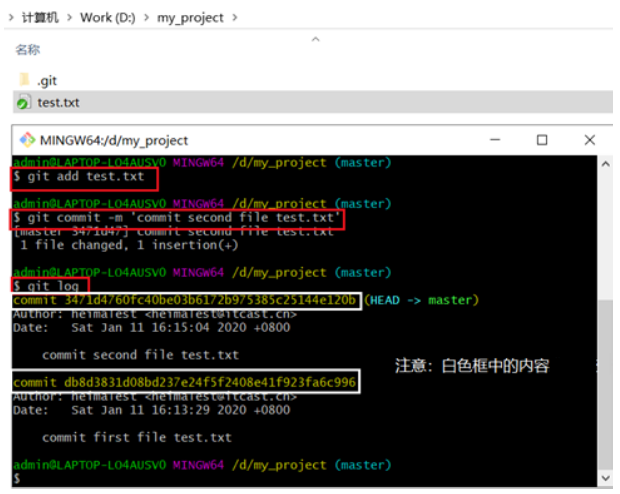Open the .git folder icon

(25, 80)
